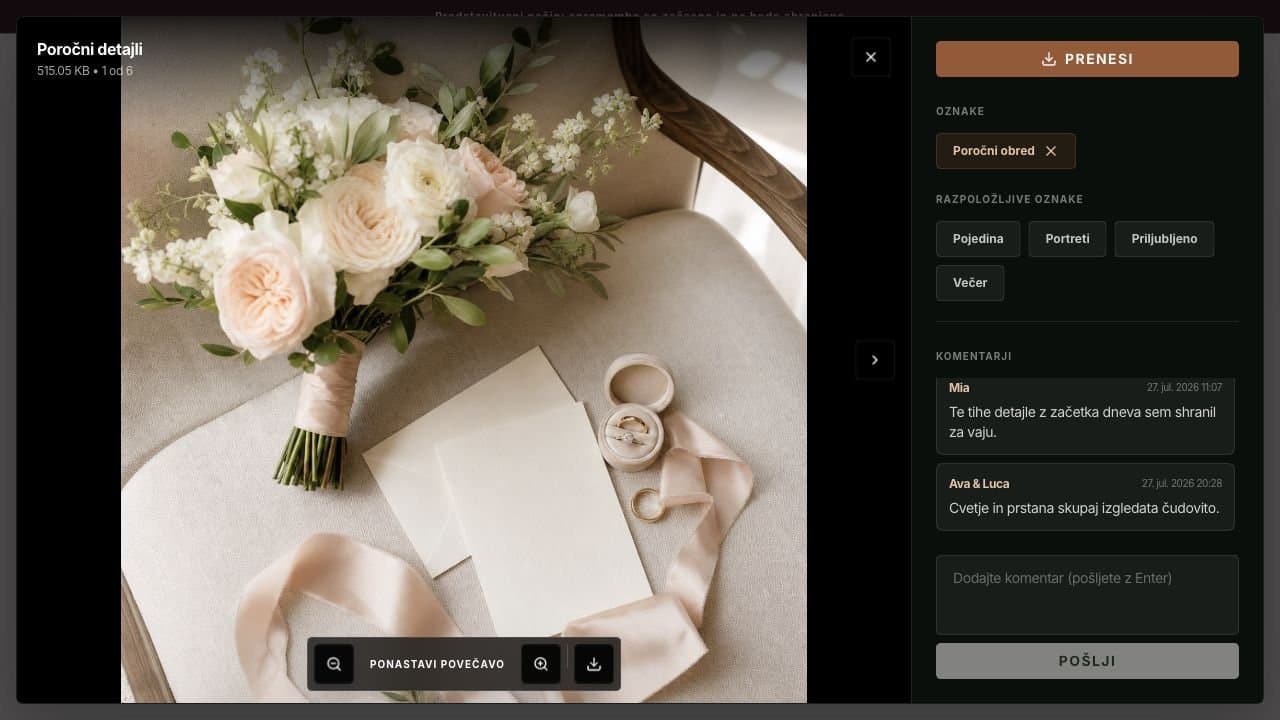Viewport: 1280px width, 720px height.
Task: Add the Večer tag
Action: pos(970,283)
